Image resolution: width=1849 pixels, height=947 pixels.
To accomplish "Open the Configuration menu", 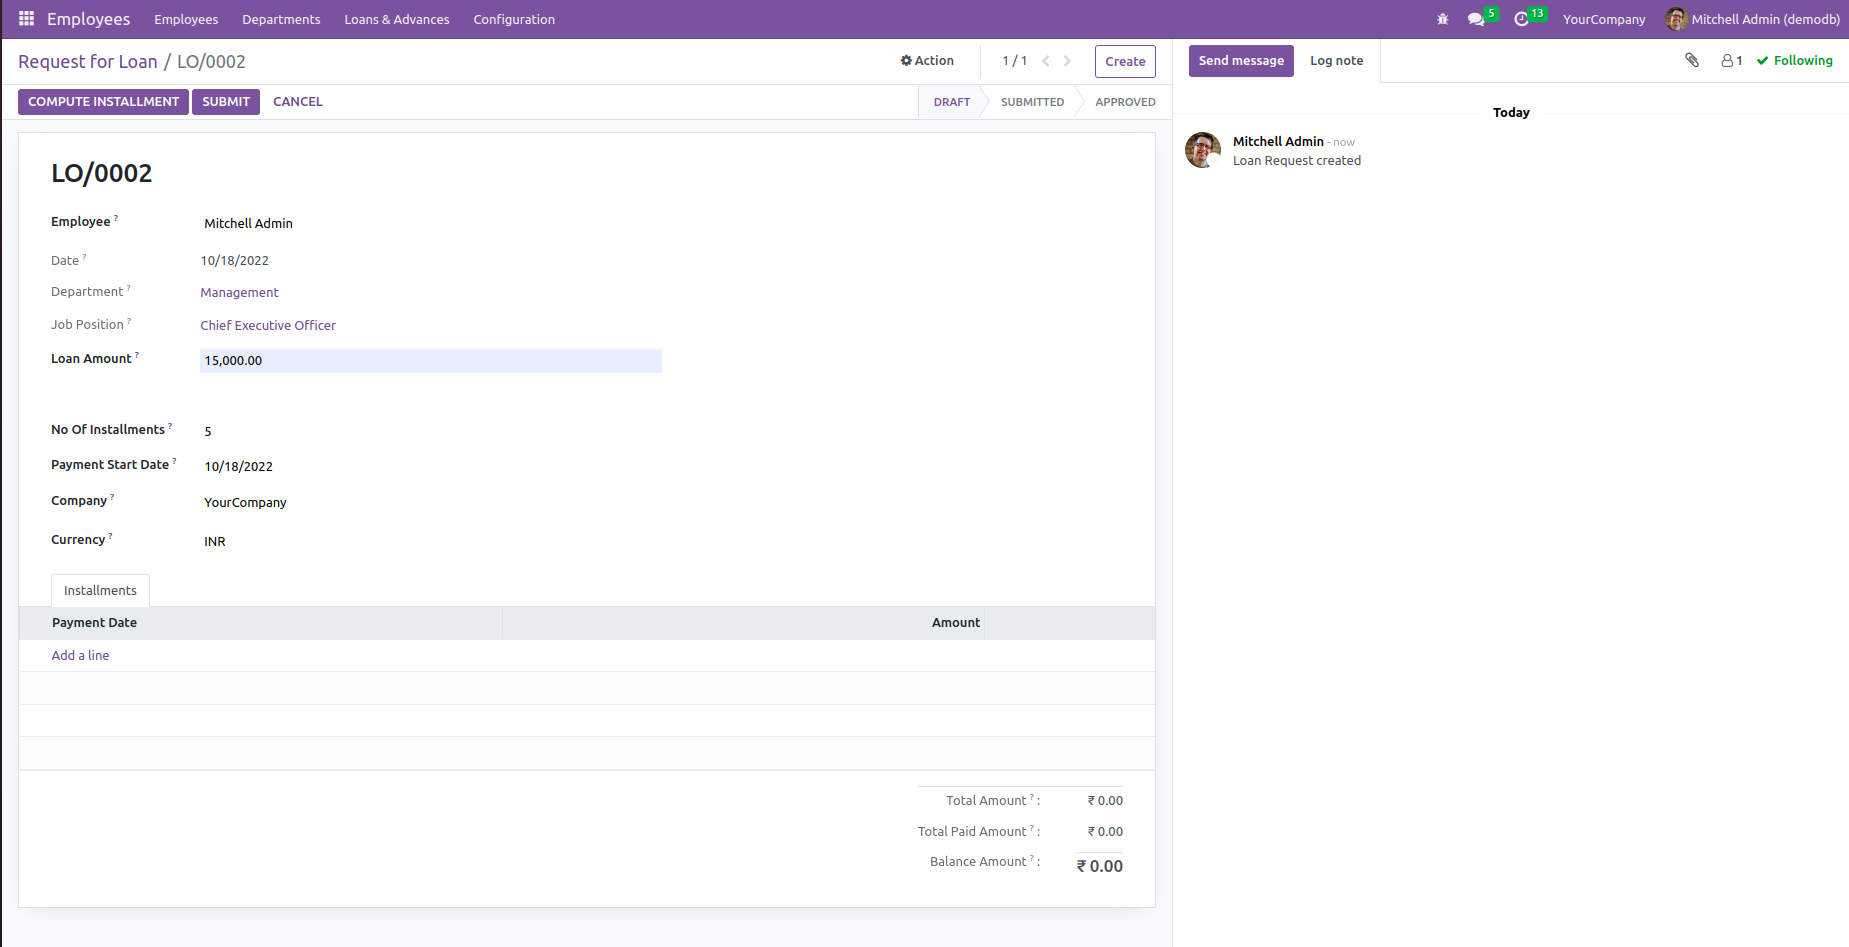I will [x=514, y=19].
